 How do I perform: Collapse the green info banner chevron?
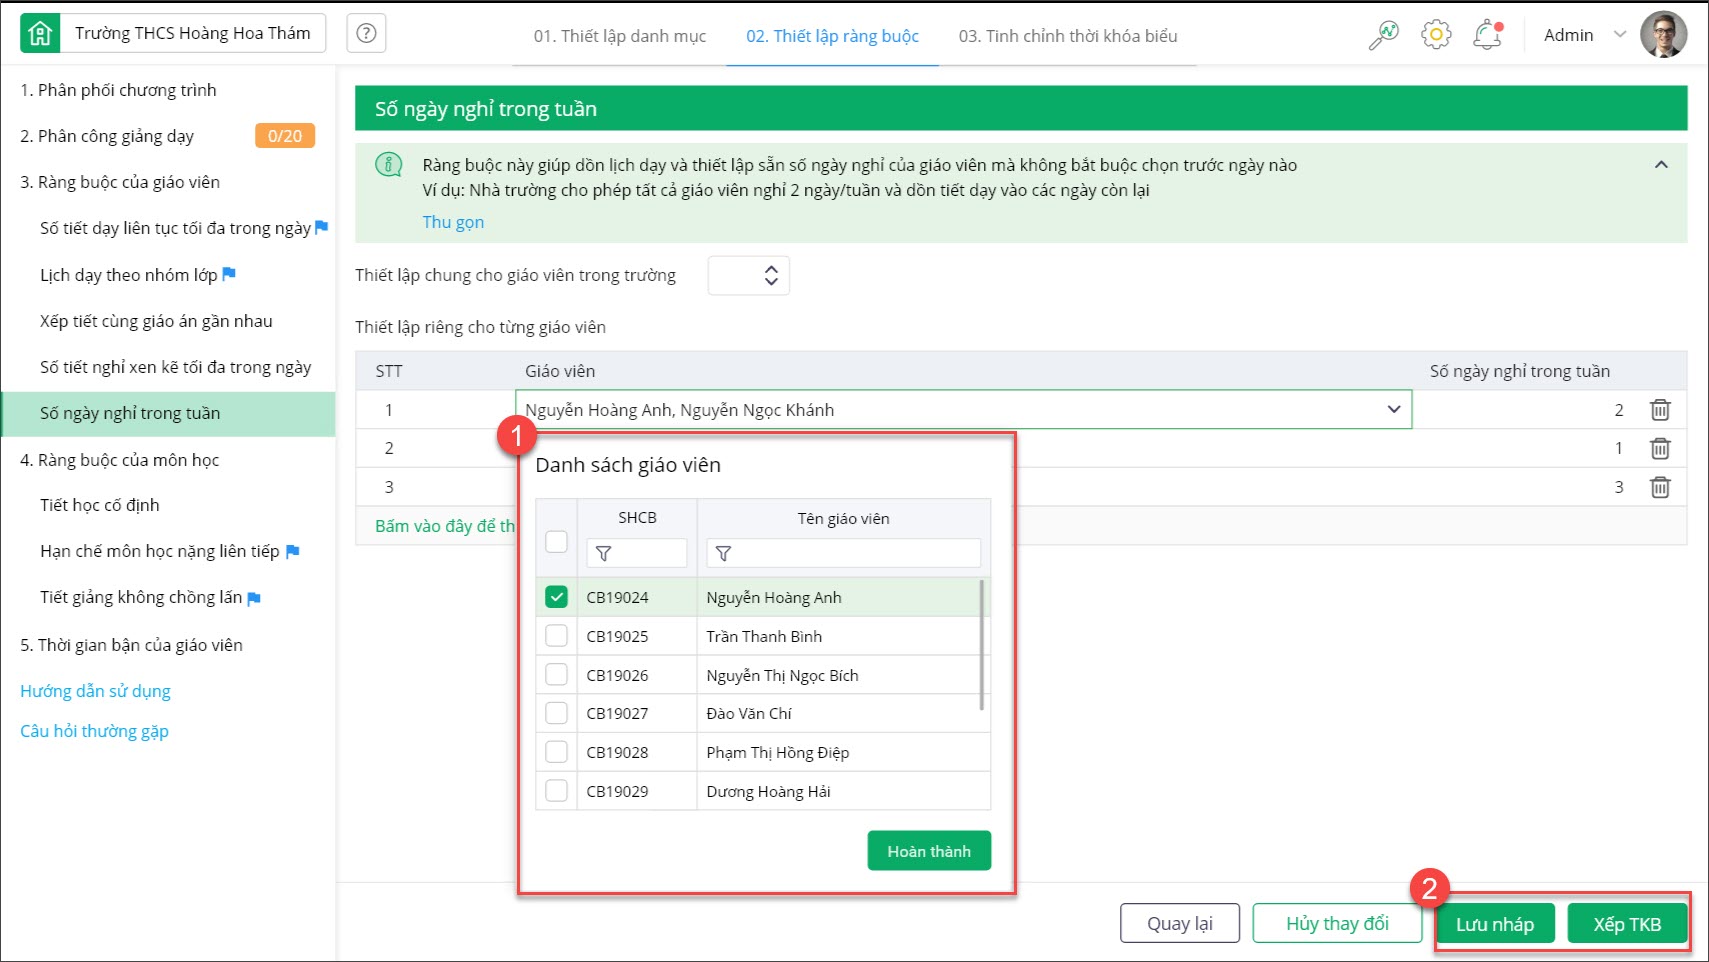point(1661,165)
